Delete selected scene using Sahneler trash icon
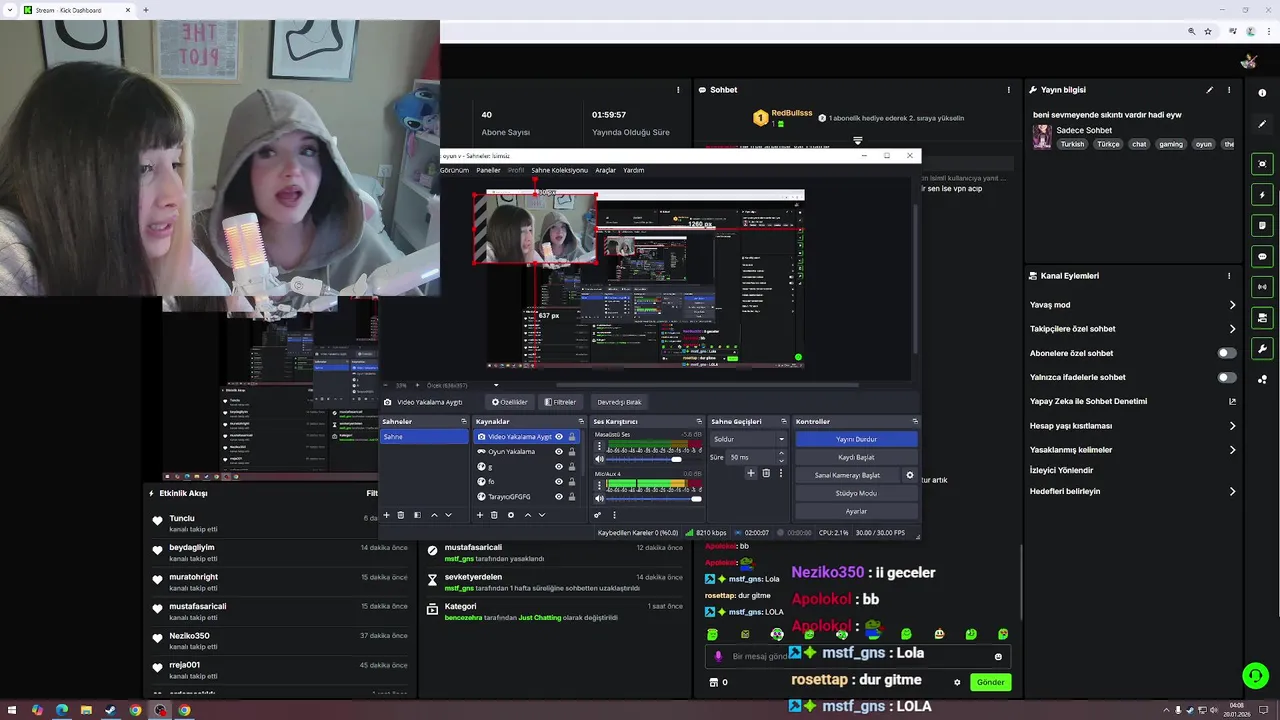The width and height of the screenshot is (1280, 720). [401, 515]
